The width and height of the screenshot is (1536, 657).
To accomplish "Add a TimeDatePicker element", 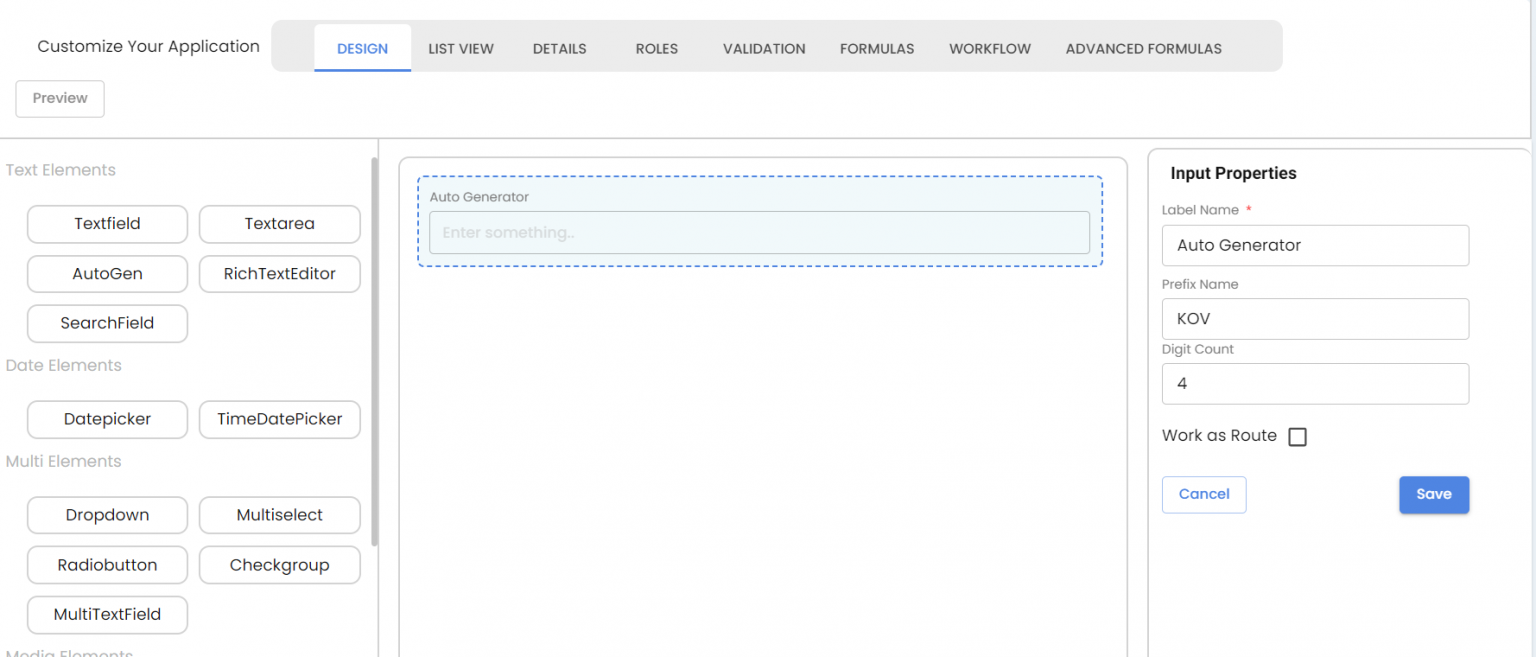I will pyautogui.click(x=279, y=419).
